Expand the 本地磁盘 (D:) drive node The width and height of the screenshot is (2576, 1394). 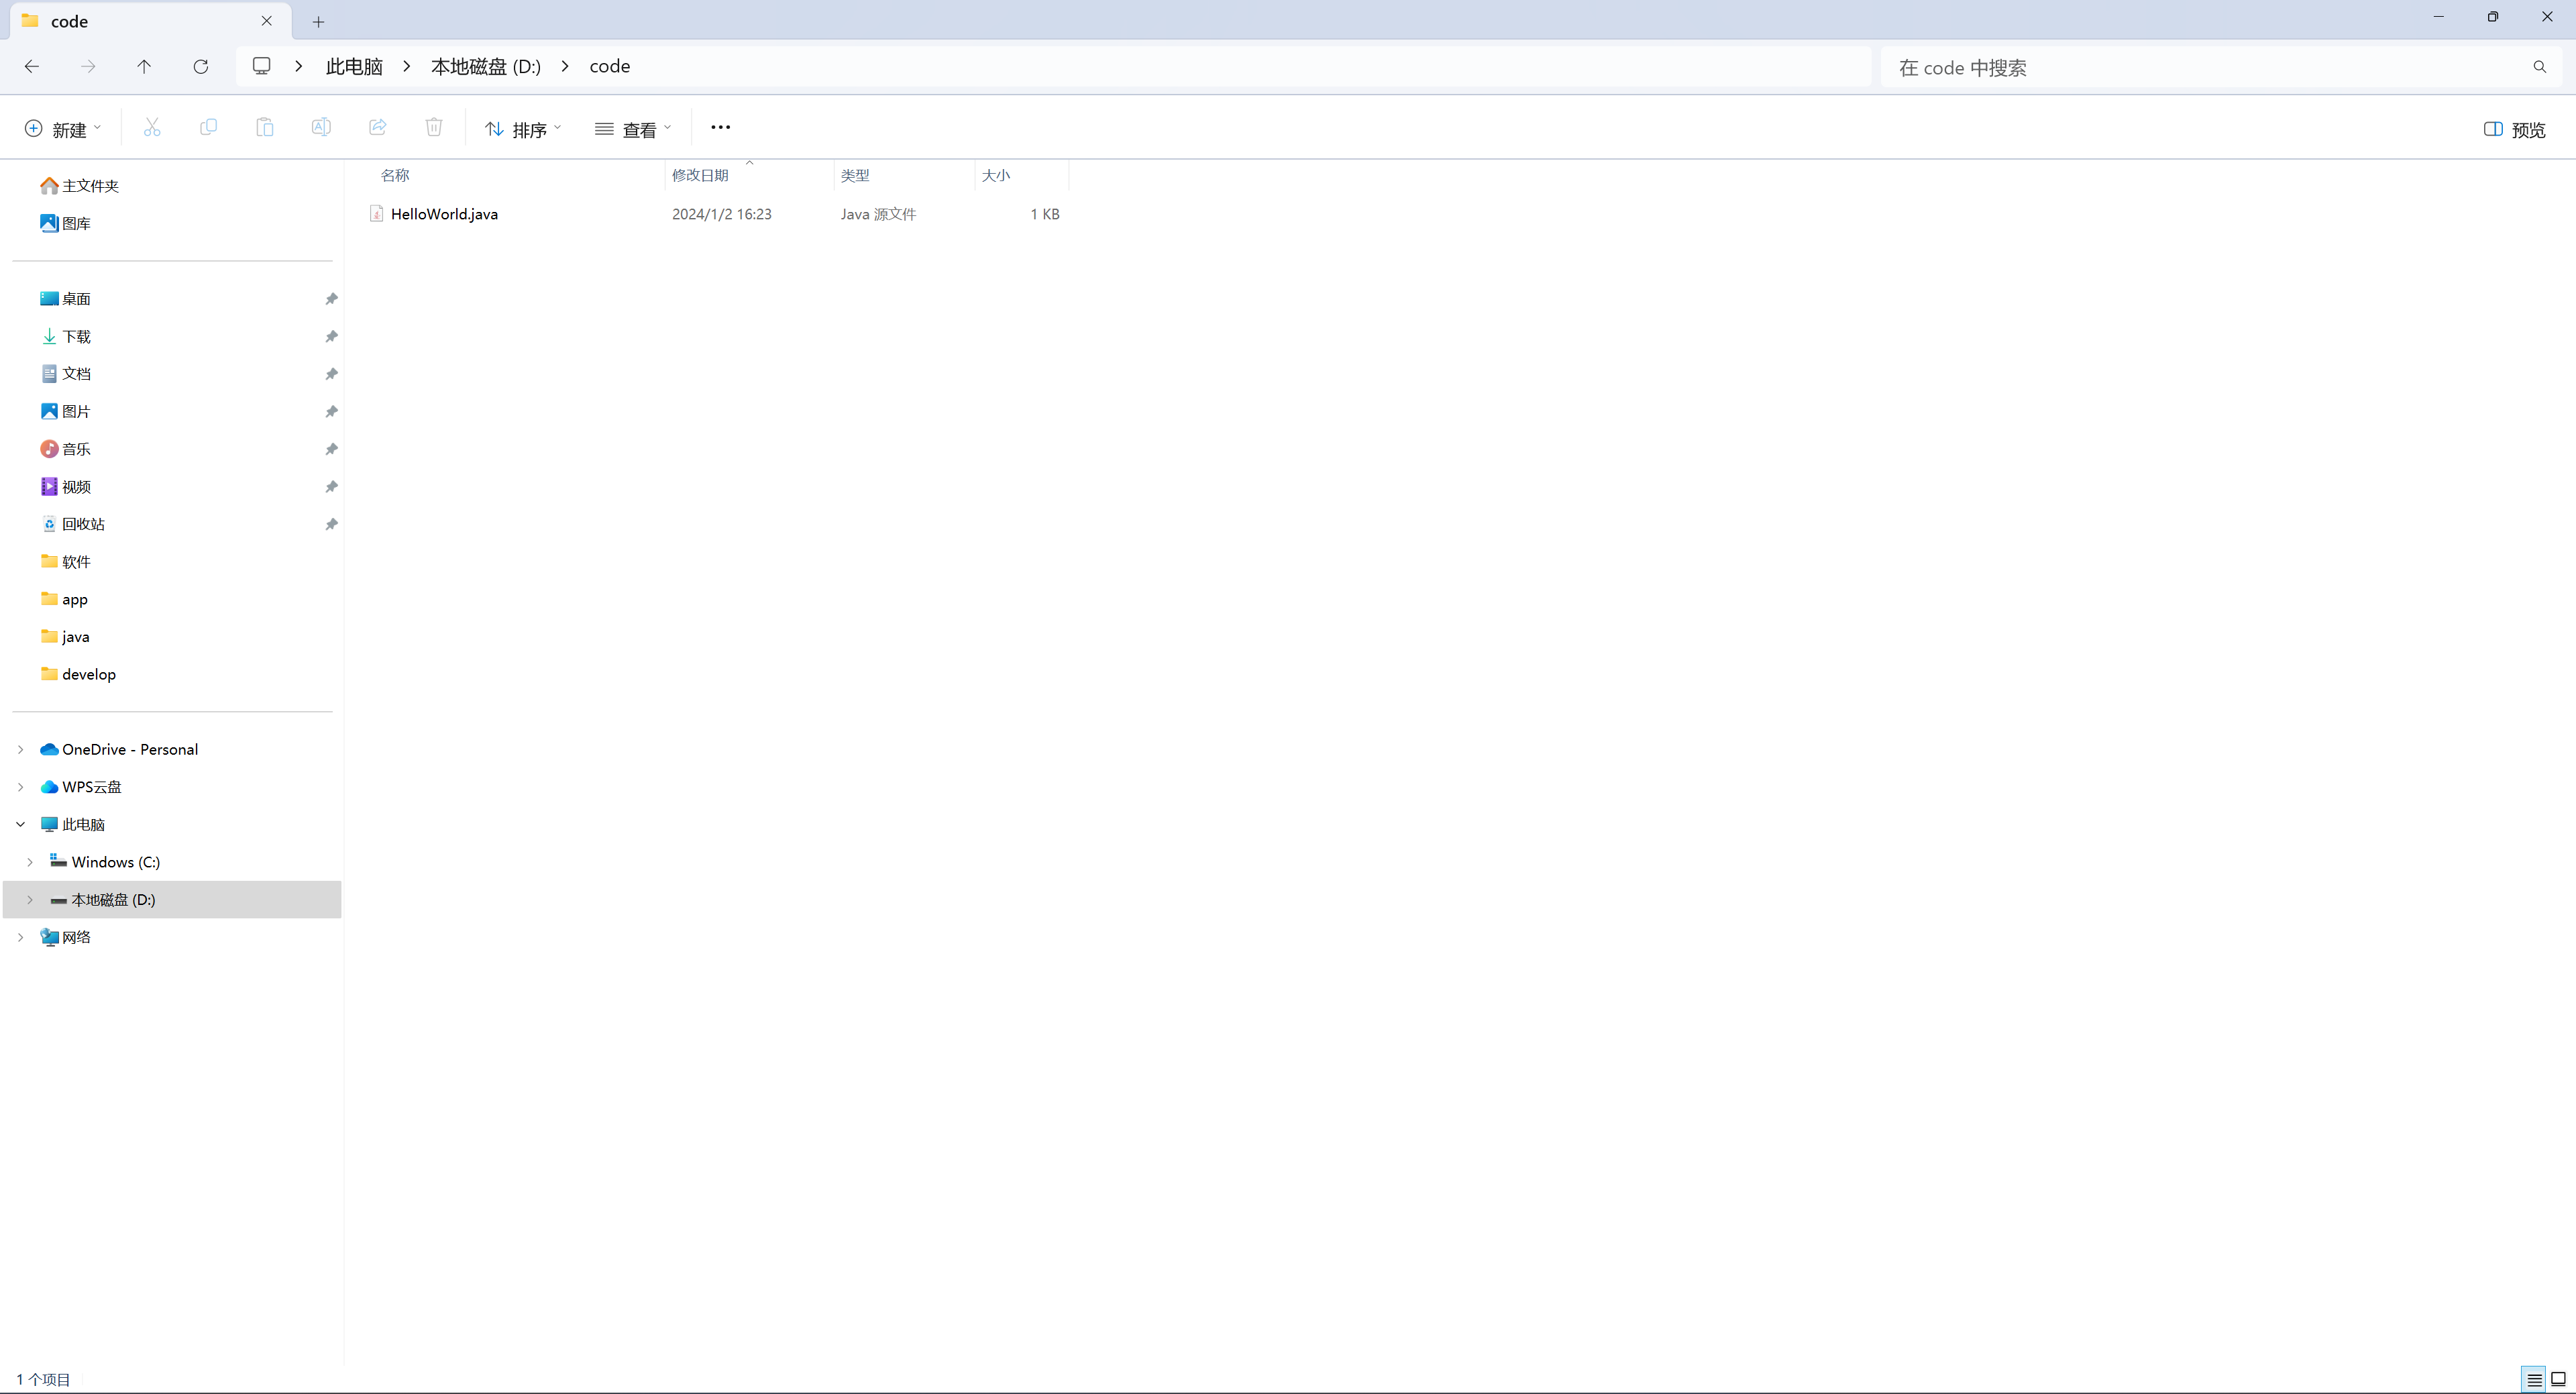[x=30, y=900]
